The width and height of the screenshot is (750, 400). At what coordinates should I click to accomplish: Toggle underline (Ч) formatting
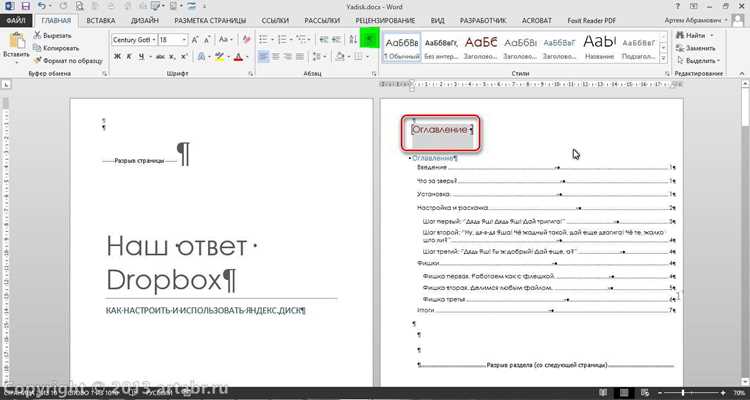pyautogui.click(x=142, y=57)
